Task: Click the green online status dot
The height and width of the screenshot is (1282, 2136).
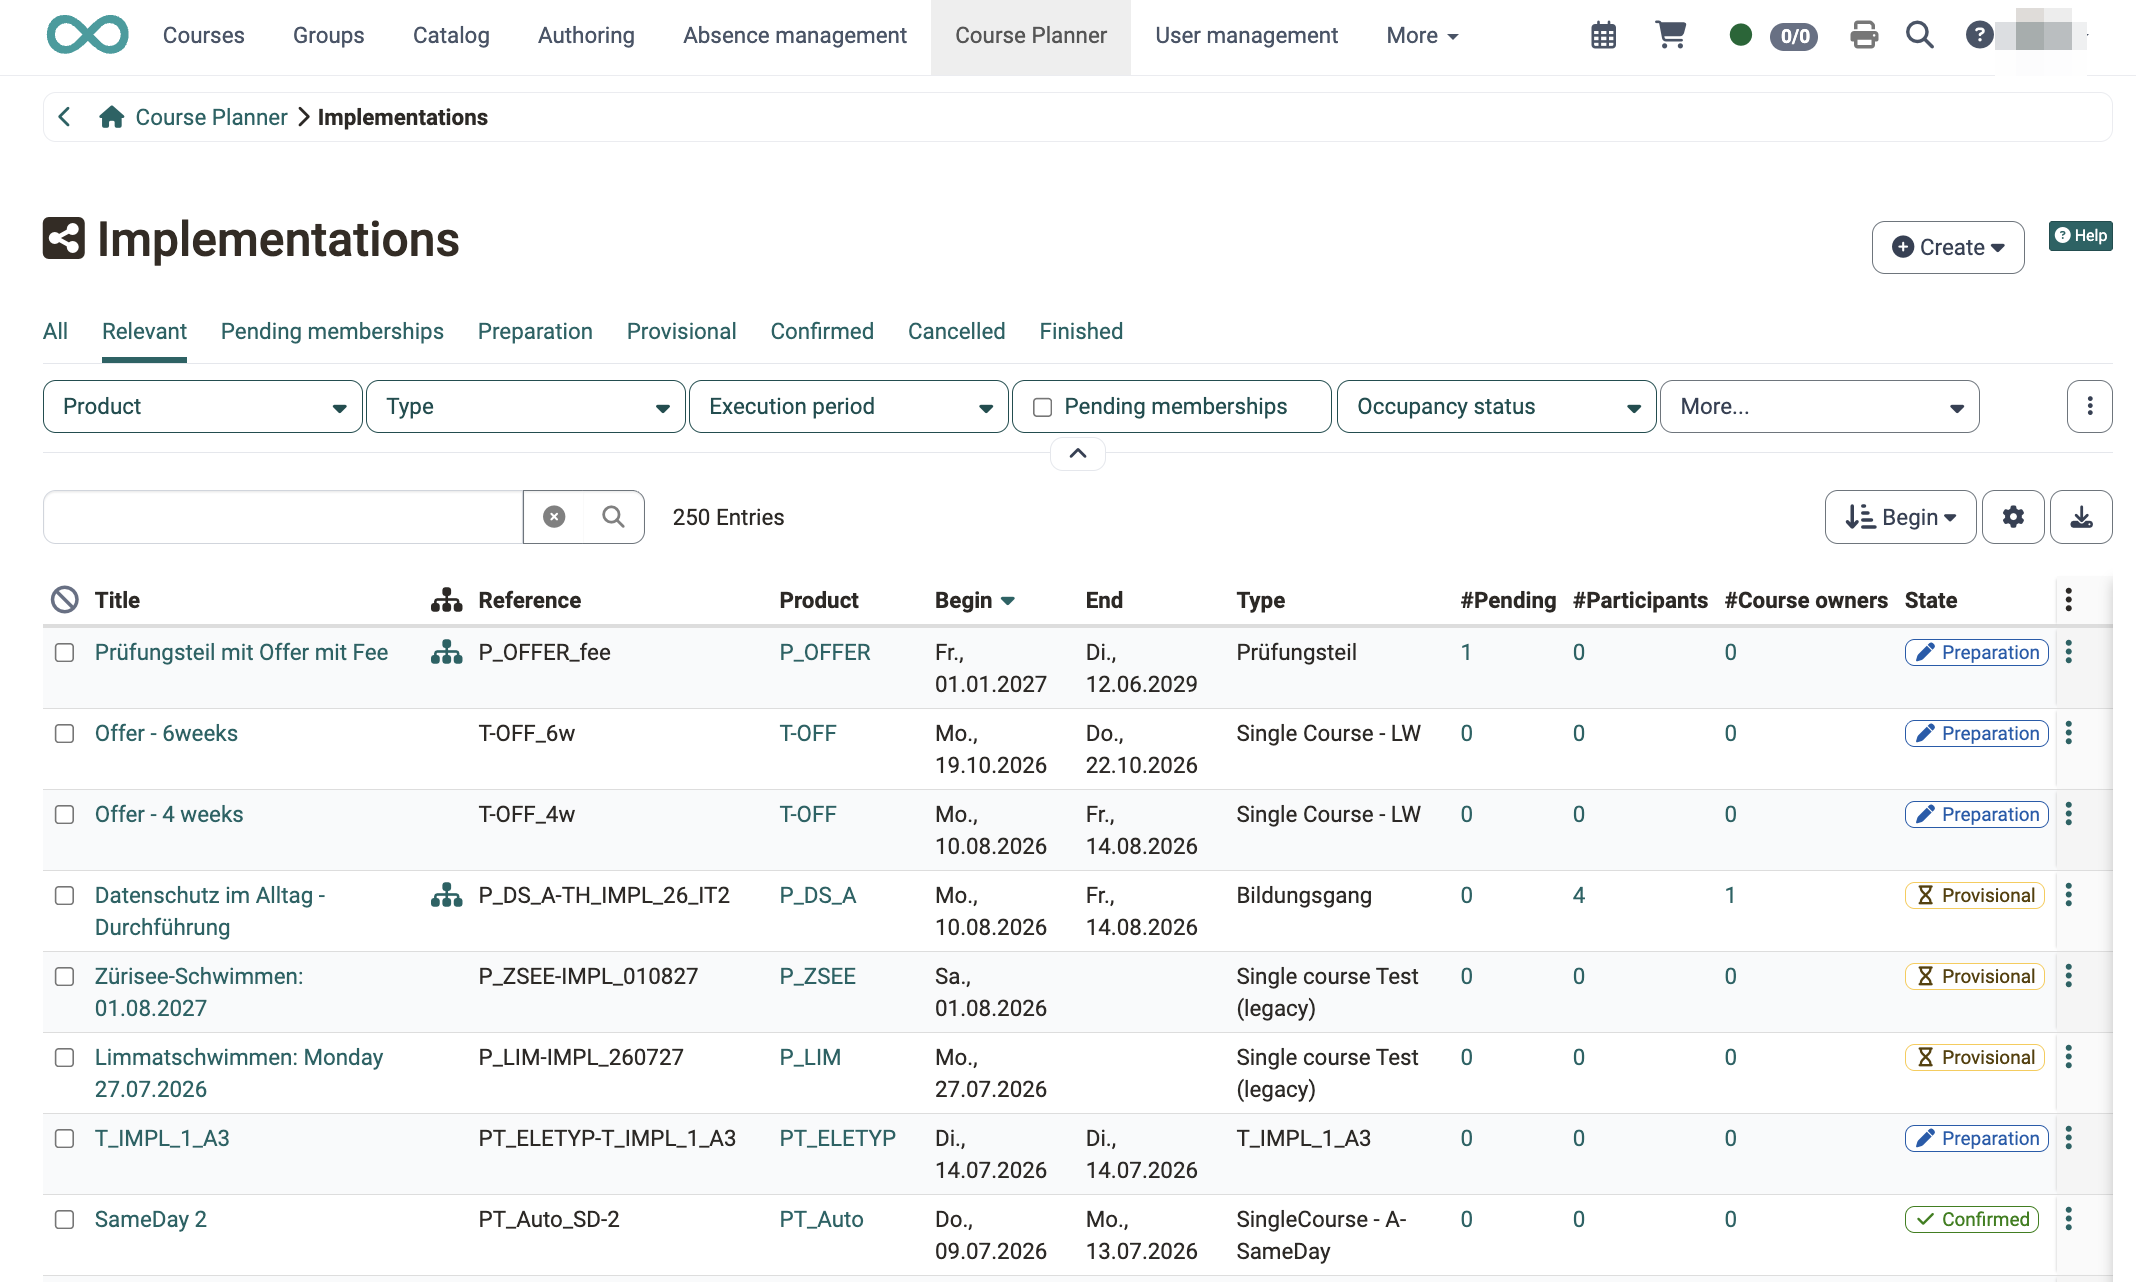Action: tap(1740, 36)
